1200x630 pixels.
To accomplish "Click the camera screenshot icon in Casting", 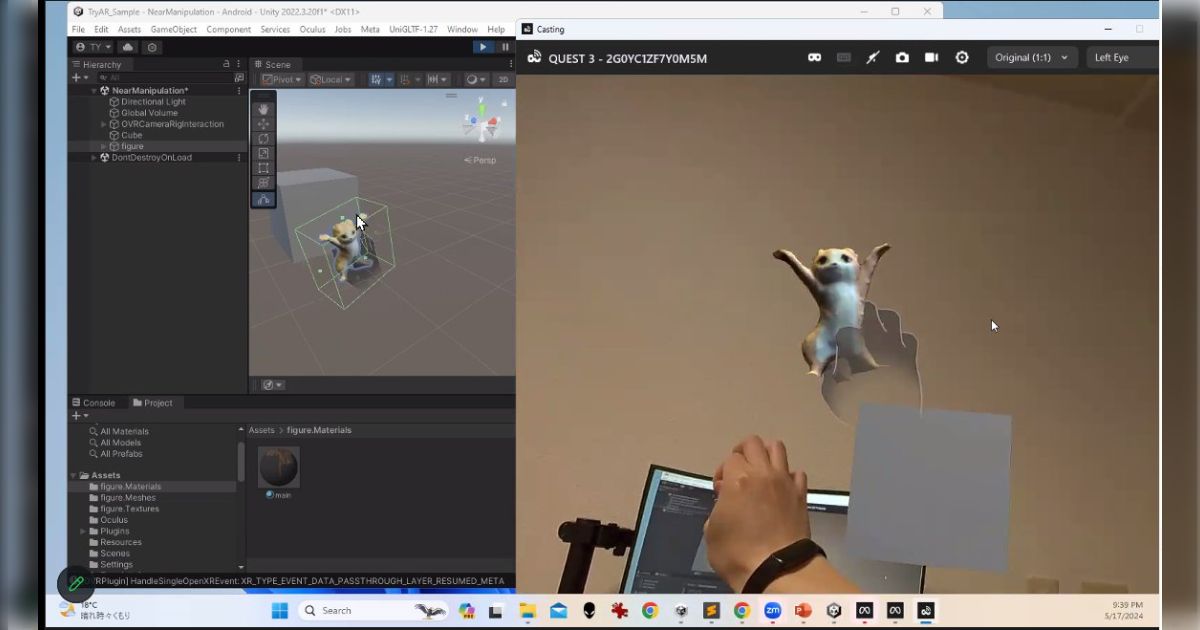I will (x=902, y=58).
